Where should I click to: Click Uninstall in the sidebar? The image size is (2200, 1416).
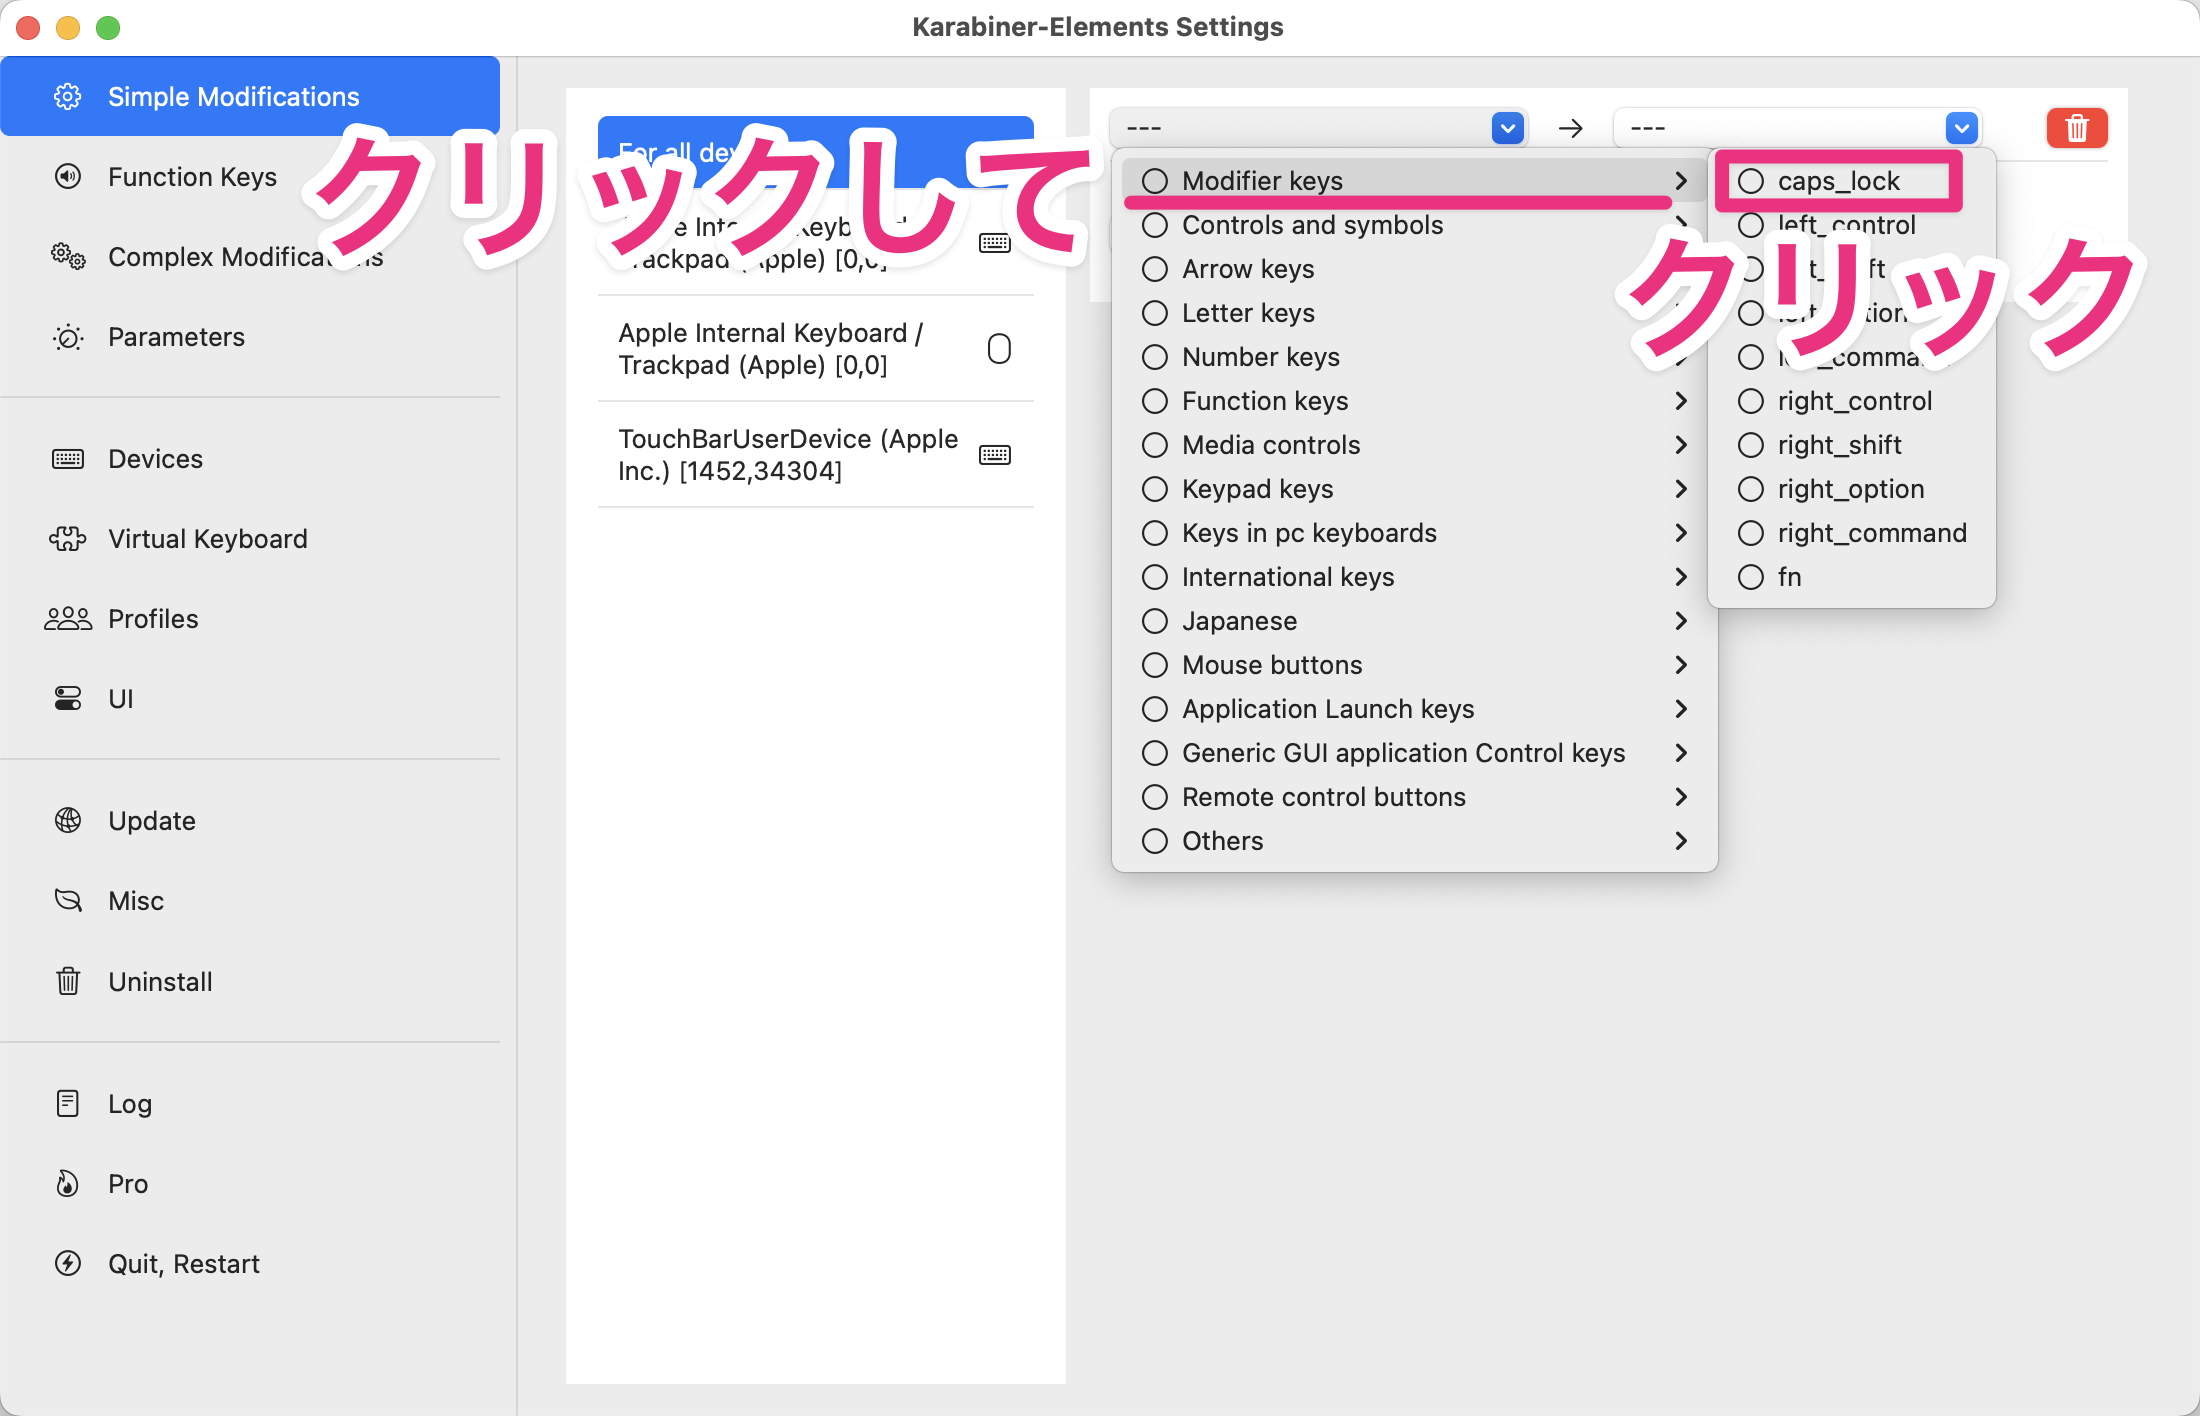coord(160,981)
